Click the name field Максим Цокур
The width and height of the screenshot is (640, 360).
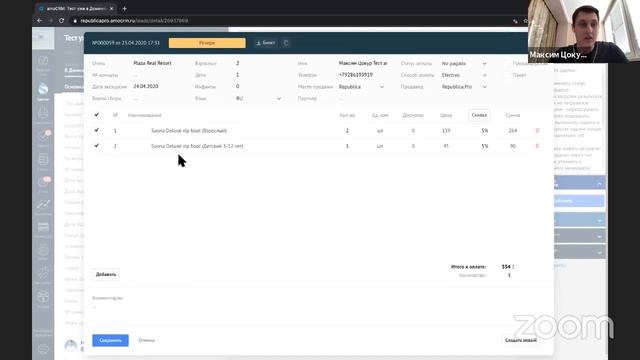coord(363,63)
